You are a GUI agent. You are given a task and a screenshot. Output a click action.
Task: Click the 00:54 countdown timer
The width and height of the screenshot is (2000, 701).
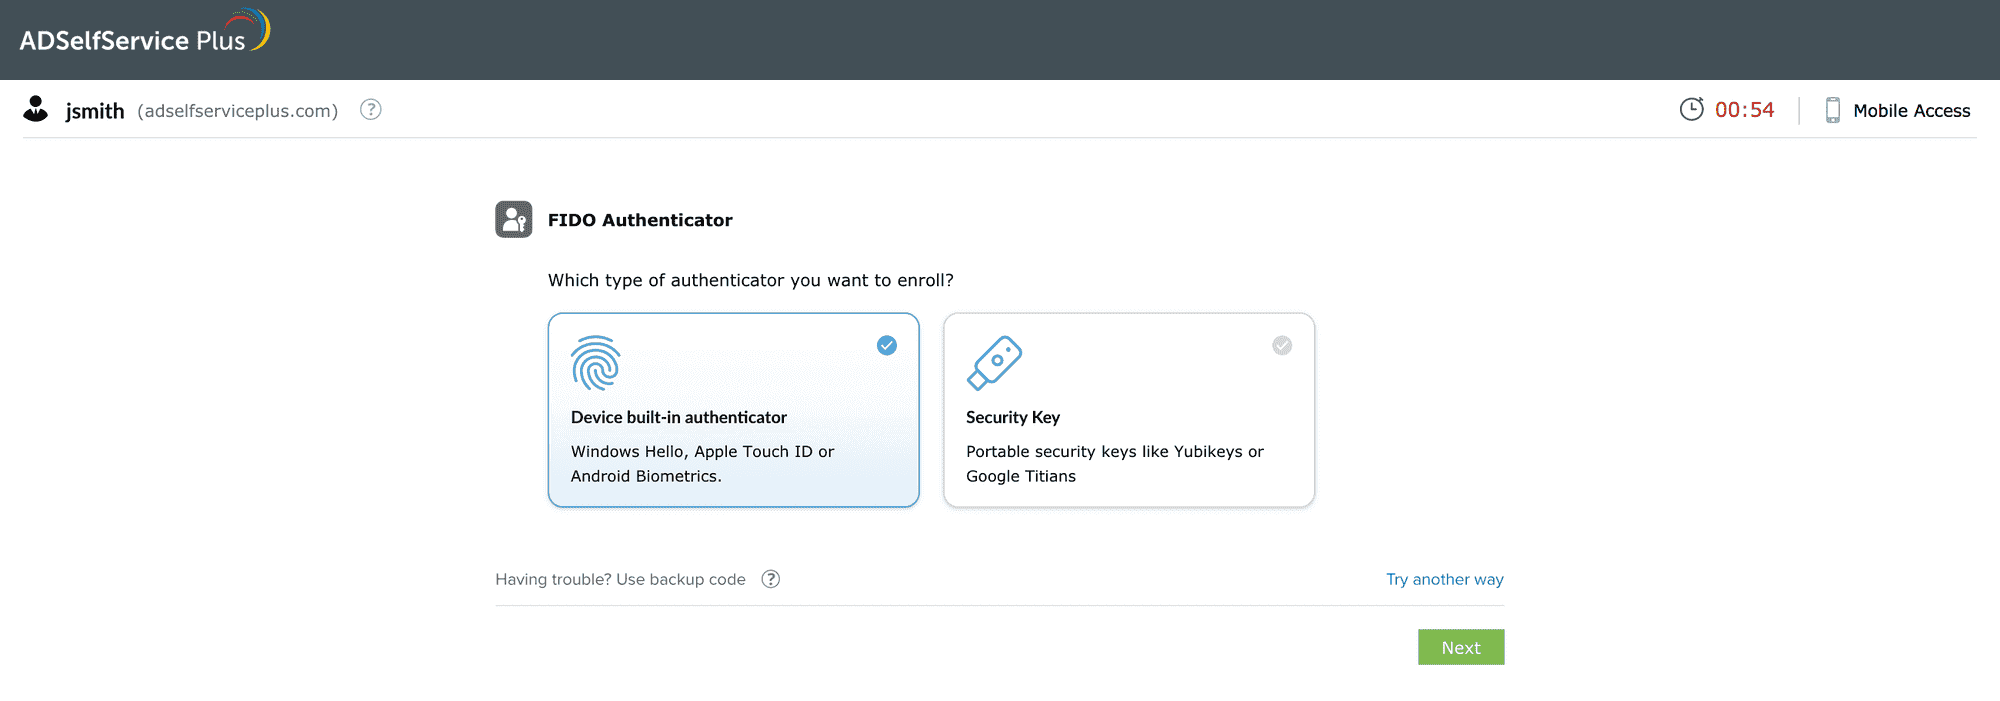point(1744,110)
